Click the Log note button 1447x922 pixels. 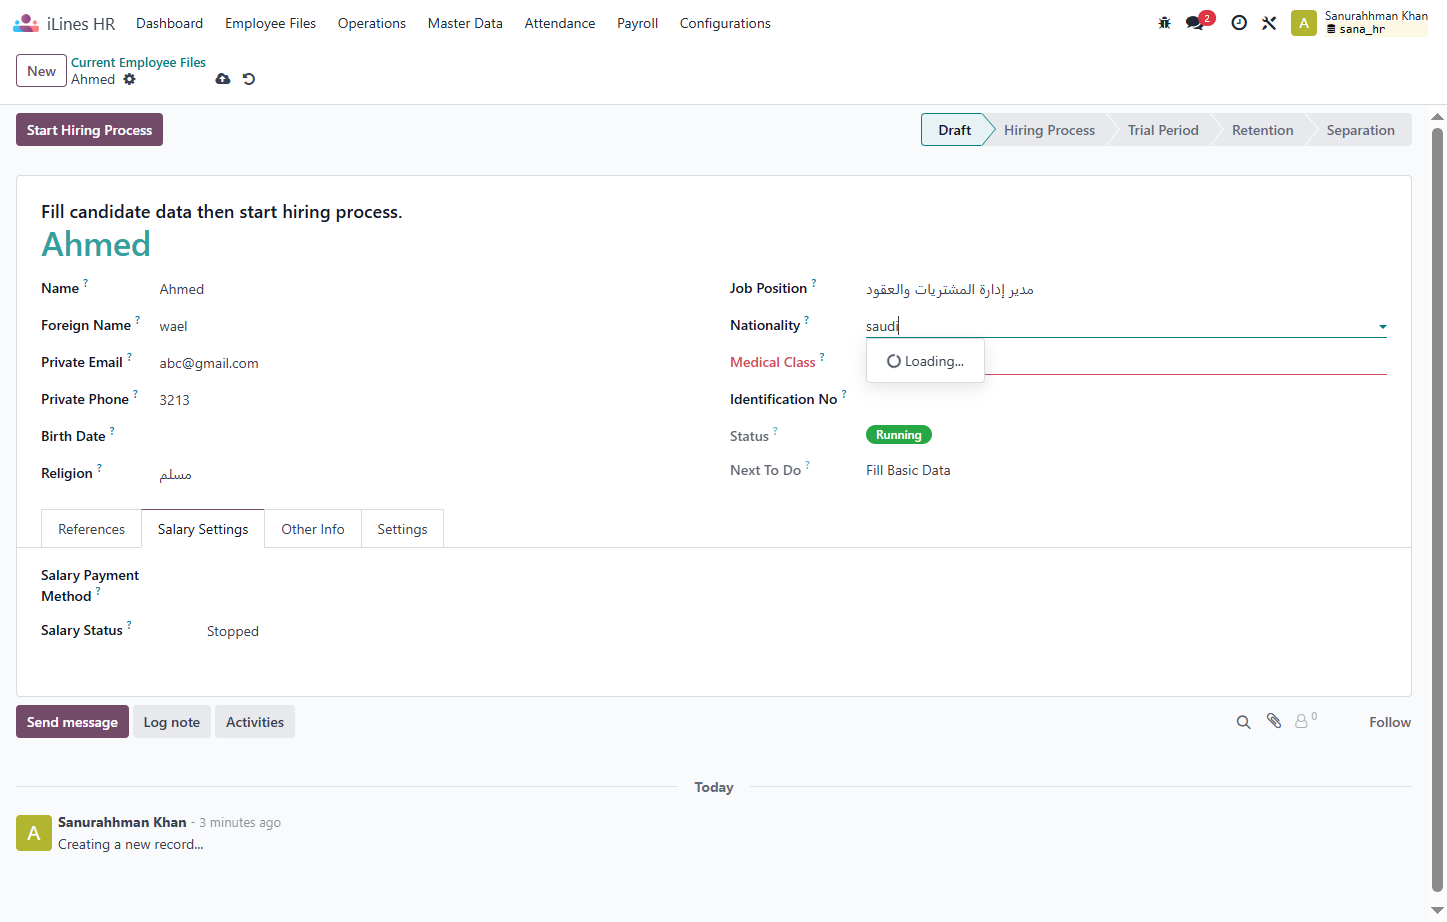(172, 722)
